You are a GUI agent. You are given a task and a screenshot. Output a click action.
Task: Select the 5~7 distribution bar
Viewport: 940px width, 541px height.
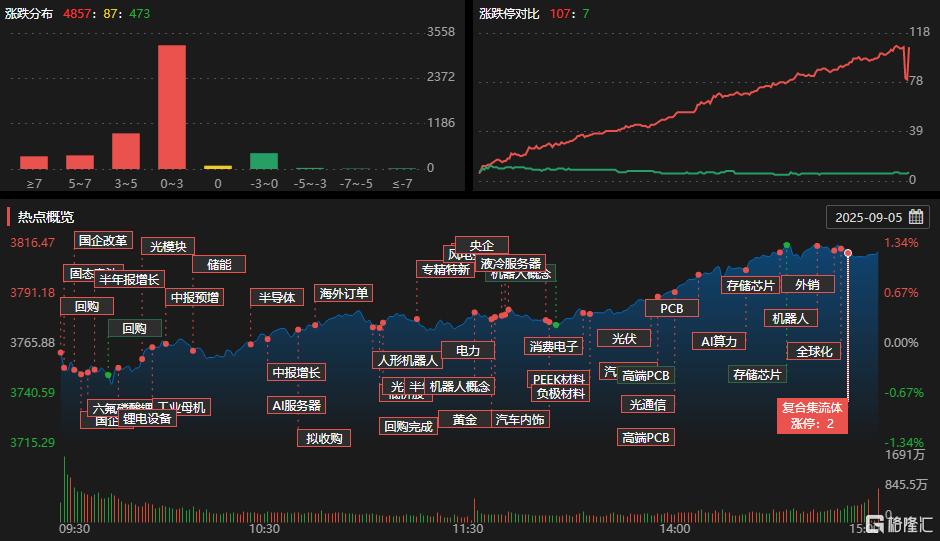[x=80, y=162]
